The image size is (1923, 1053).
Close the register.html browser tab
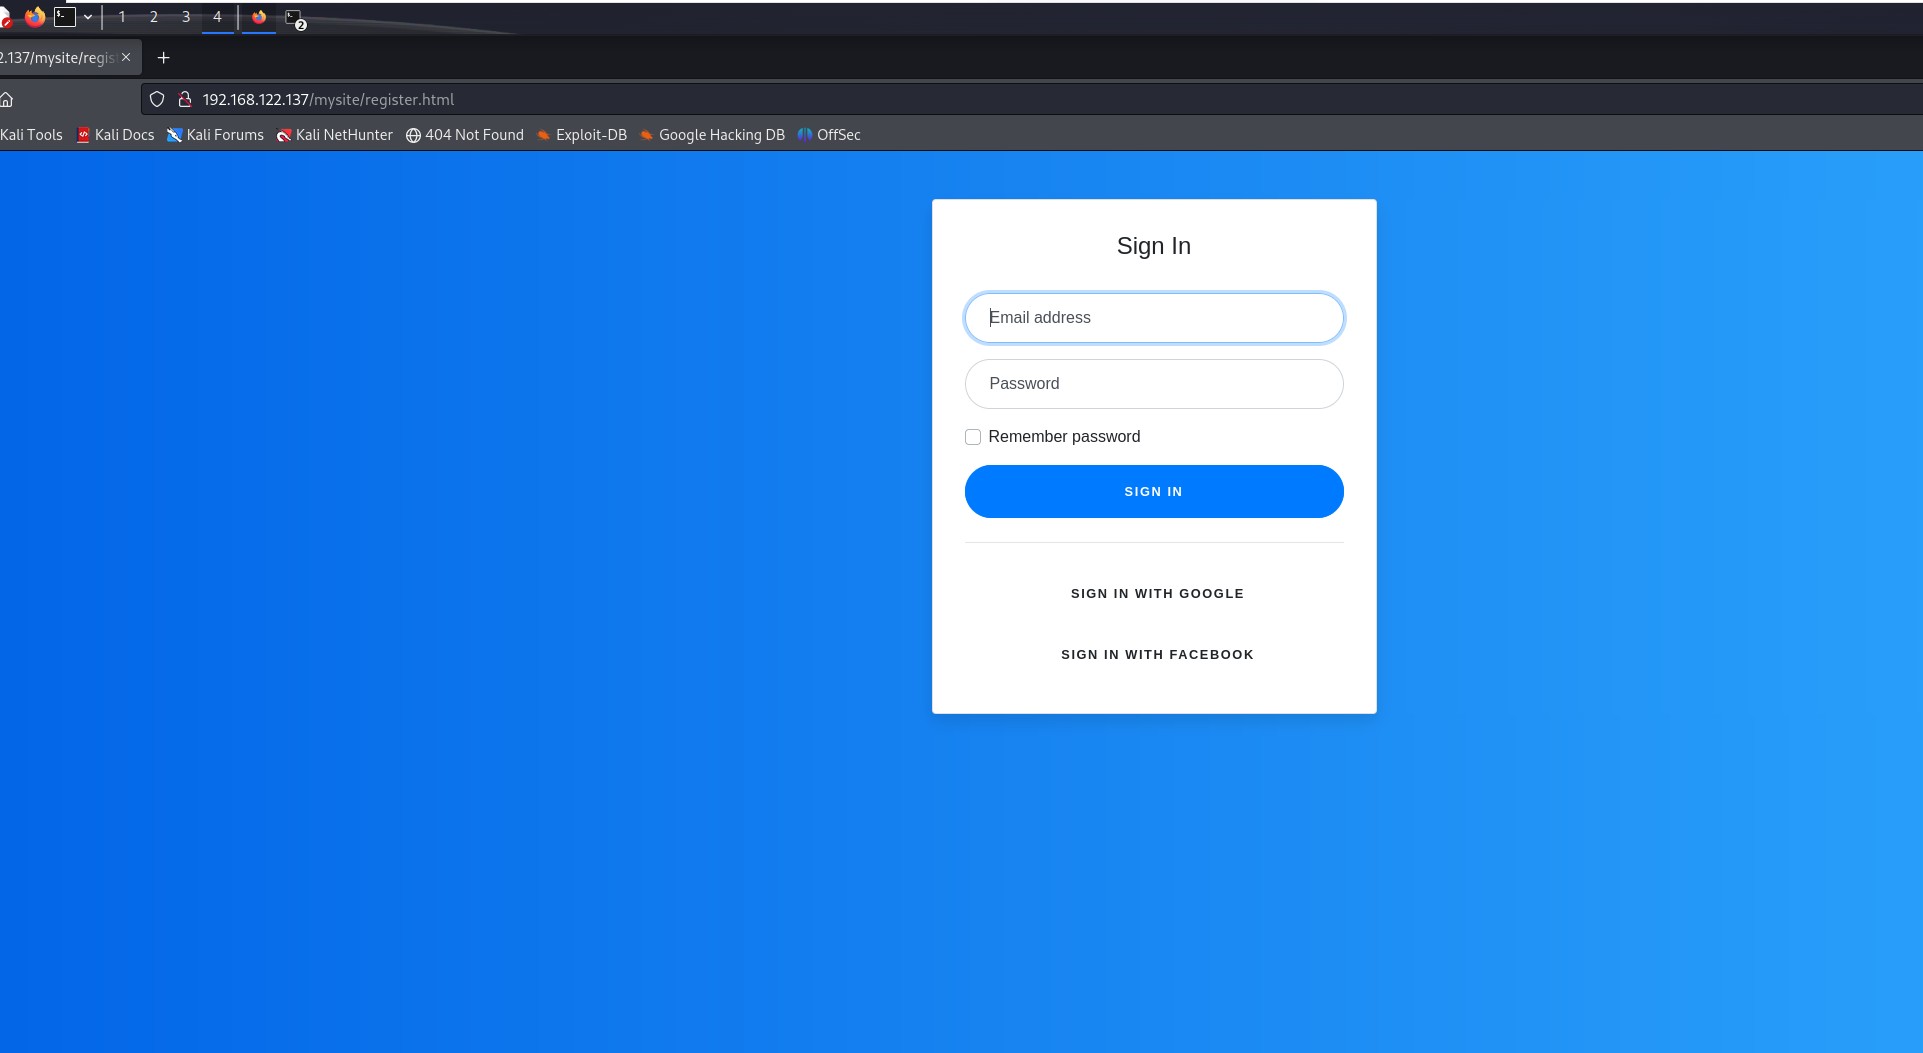point(126,58)
